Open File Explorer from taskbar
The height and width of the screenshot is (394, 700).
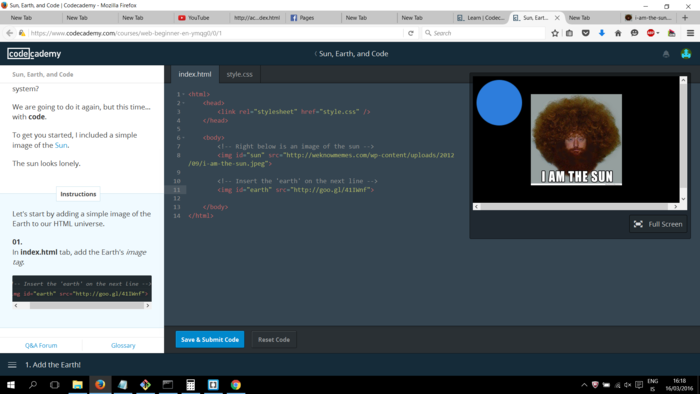77,385
